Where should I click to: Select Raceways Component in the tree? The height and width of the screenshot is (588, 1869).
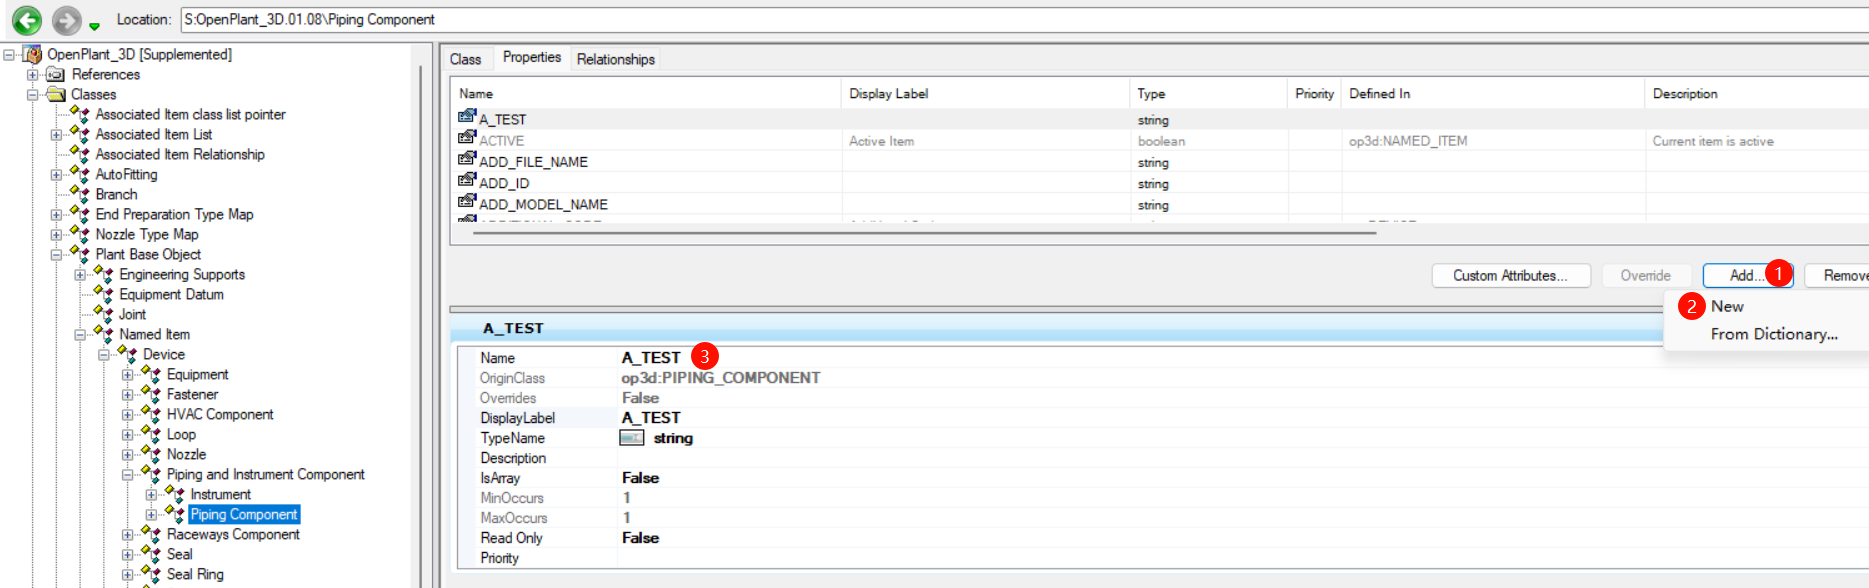(233, 534)
